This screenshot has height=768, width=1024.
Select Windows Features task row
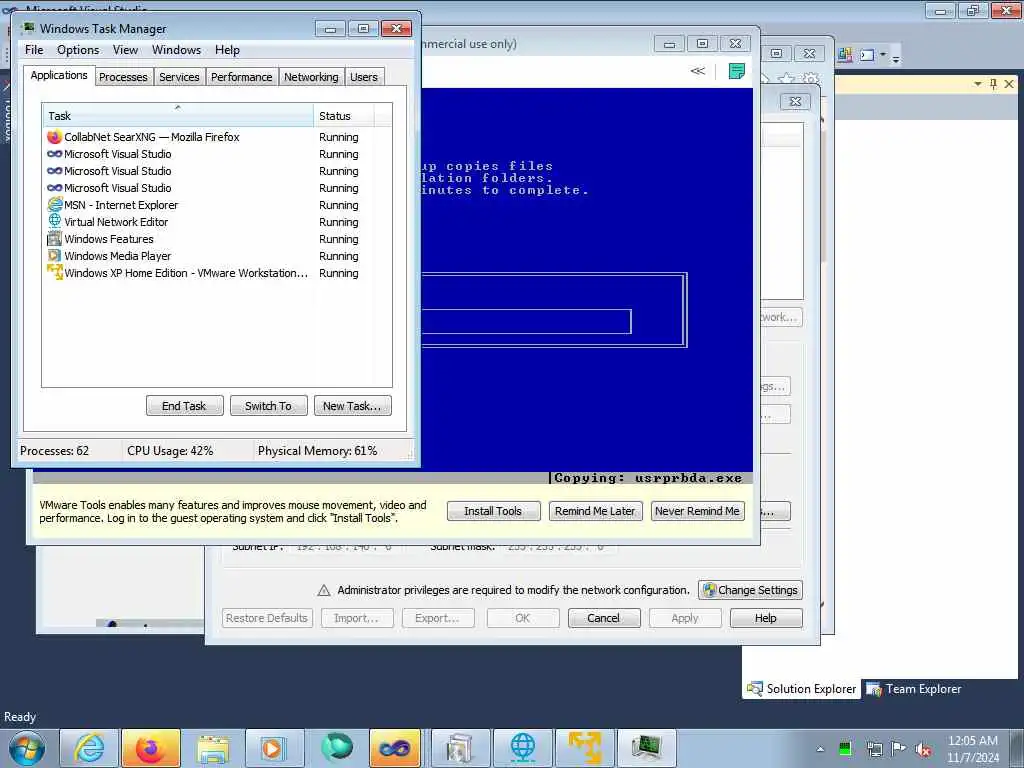(x=216, y=239)
